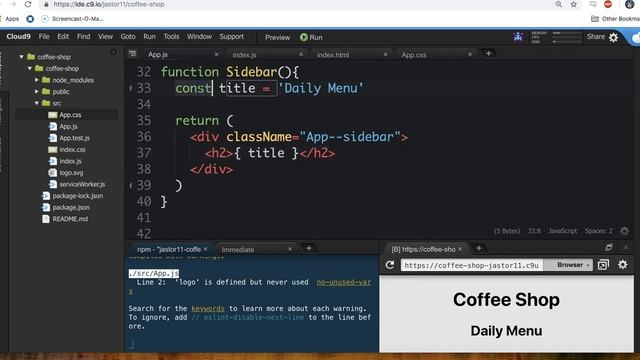Open the File menu
Viewport: 640px width, 360px height.
[44, 37]
